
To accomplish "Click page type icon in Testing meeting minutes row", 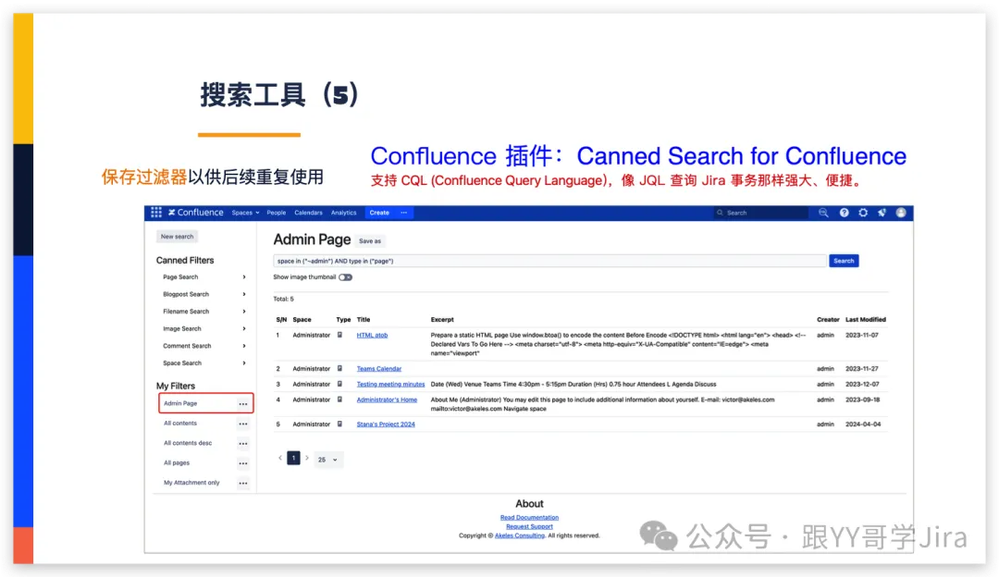I will 340,384.
